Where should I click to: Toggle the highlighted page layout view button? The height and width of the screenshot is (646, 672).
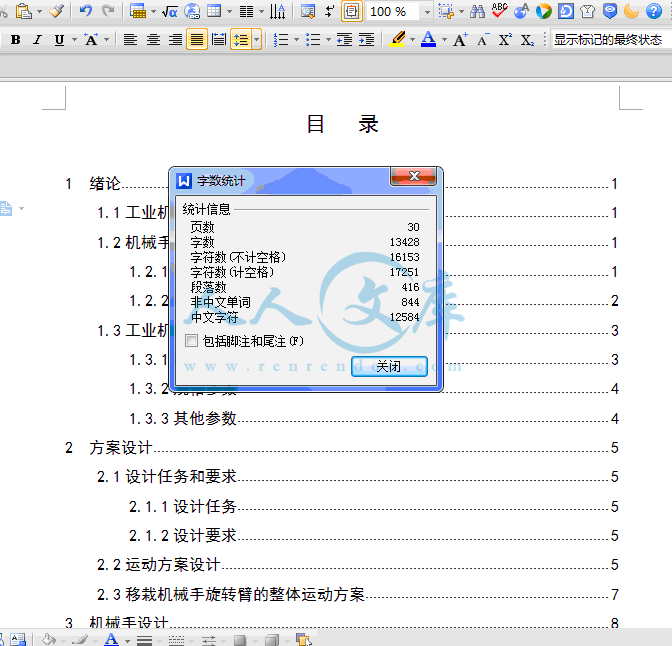tap(351, 11)
